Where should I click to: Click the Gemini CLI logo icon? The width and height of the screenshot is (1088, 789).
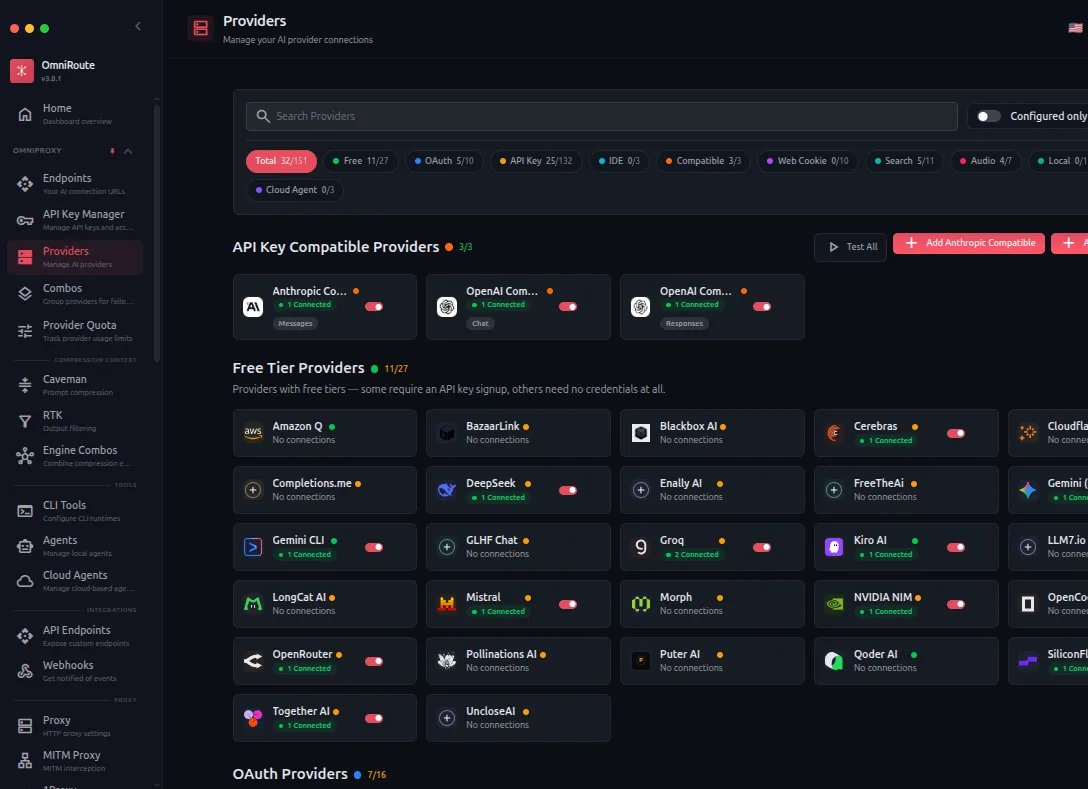pos(253,547)
